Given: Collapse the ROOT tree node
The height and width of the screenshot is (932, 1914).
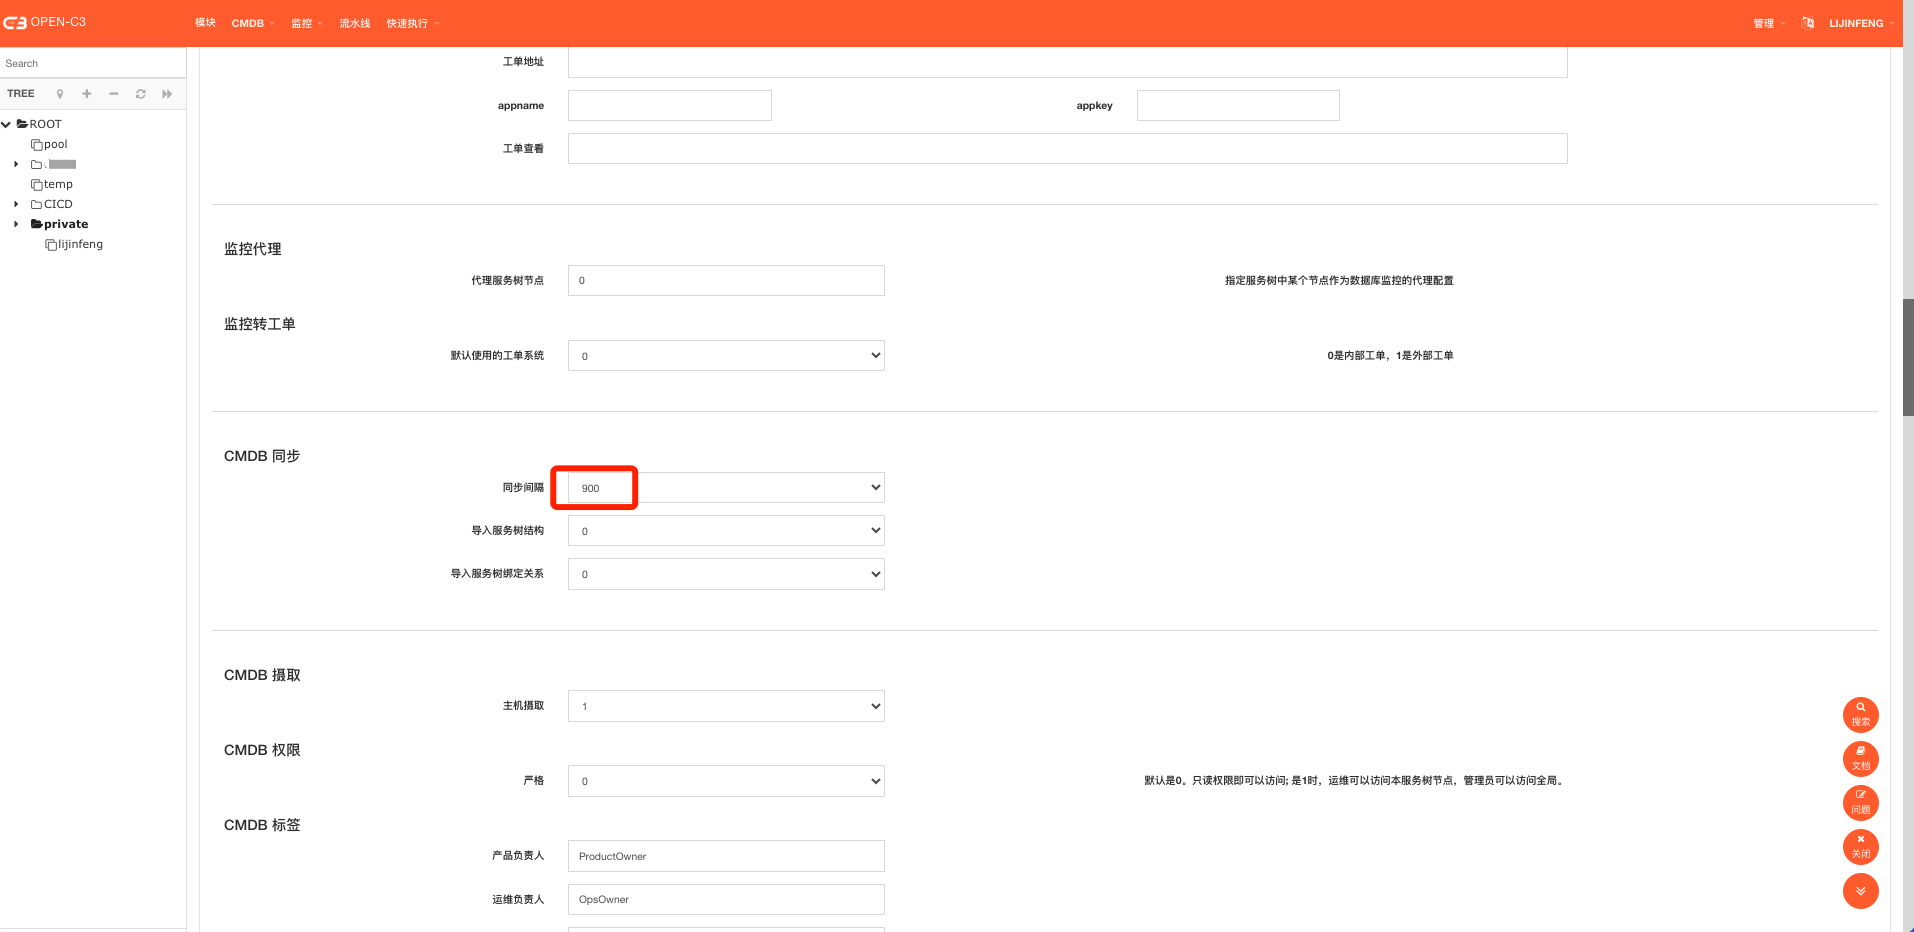Looking at the screenshot, I should pyautogui.click(x=6, y=124).
